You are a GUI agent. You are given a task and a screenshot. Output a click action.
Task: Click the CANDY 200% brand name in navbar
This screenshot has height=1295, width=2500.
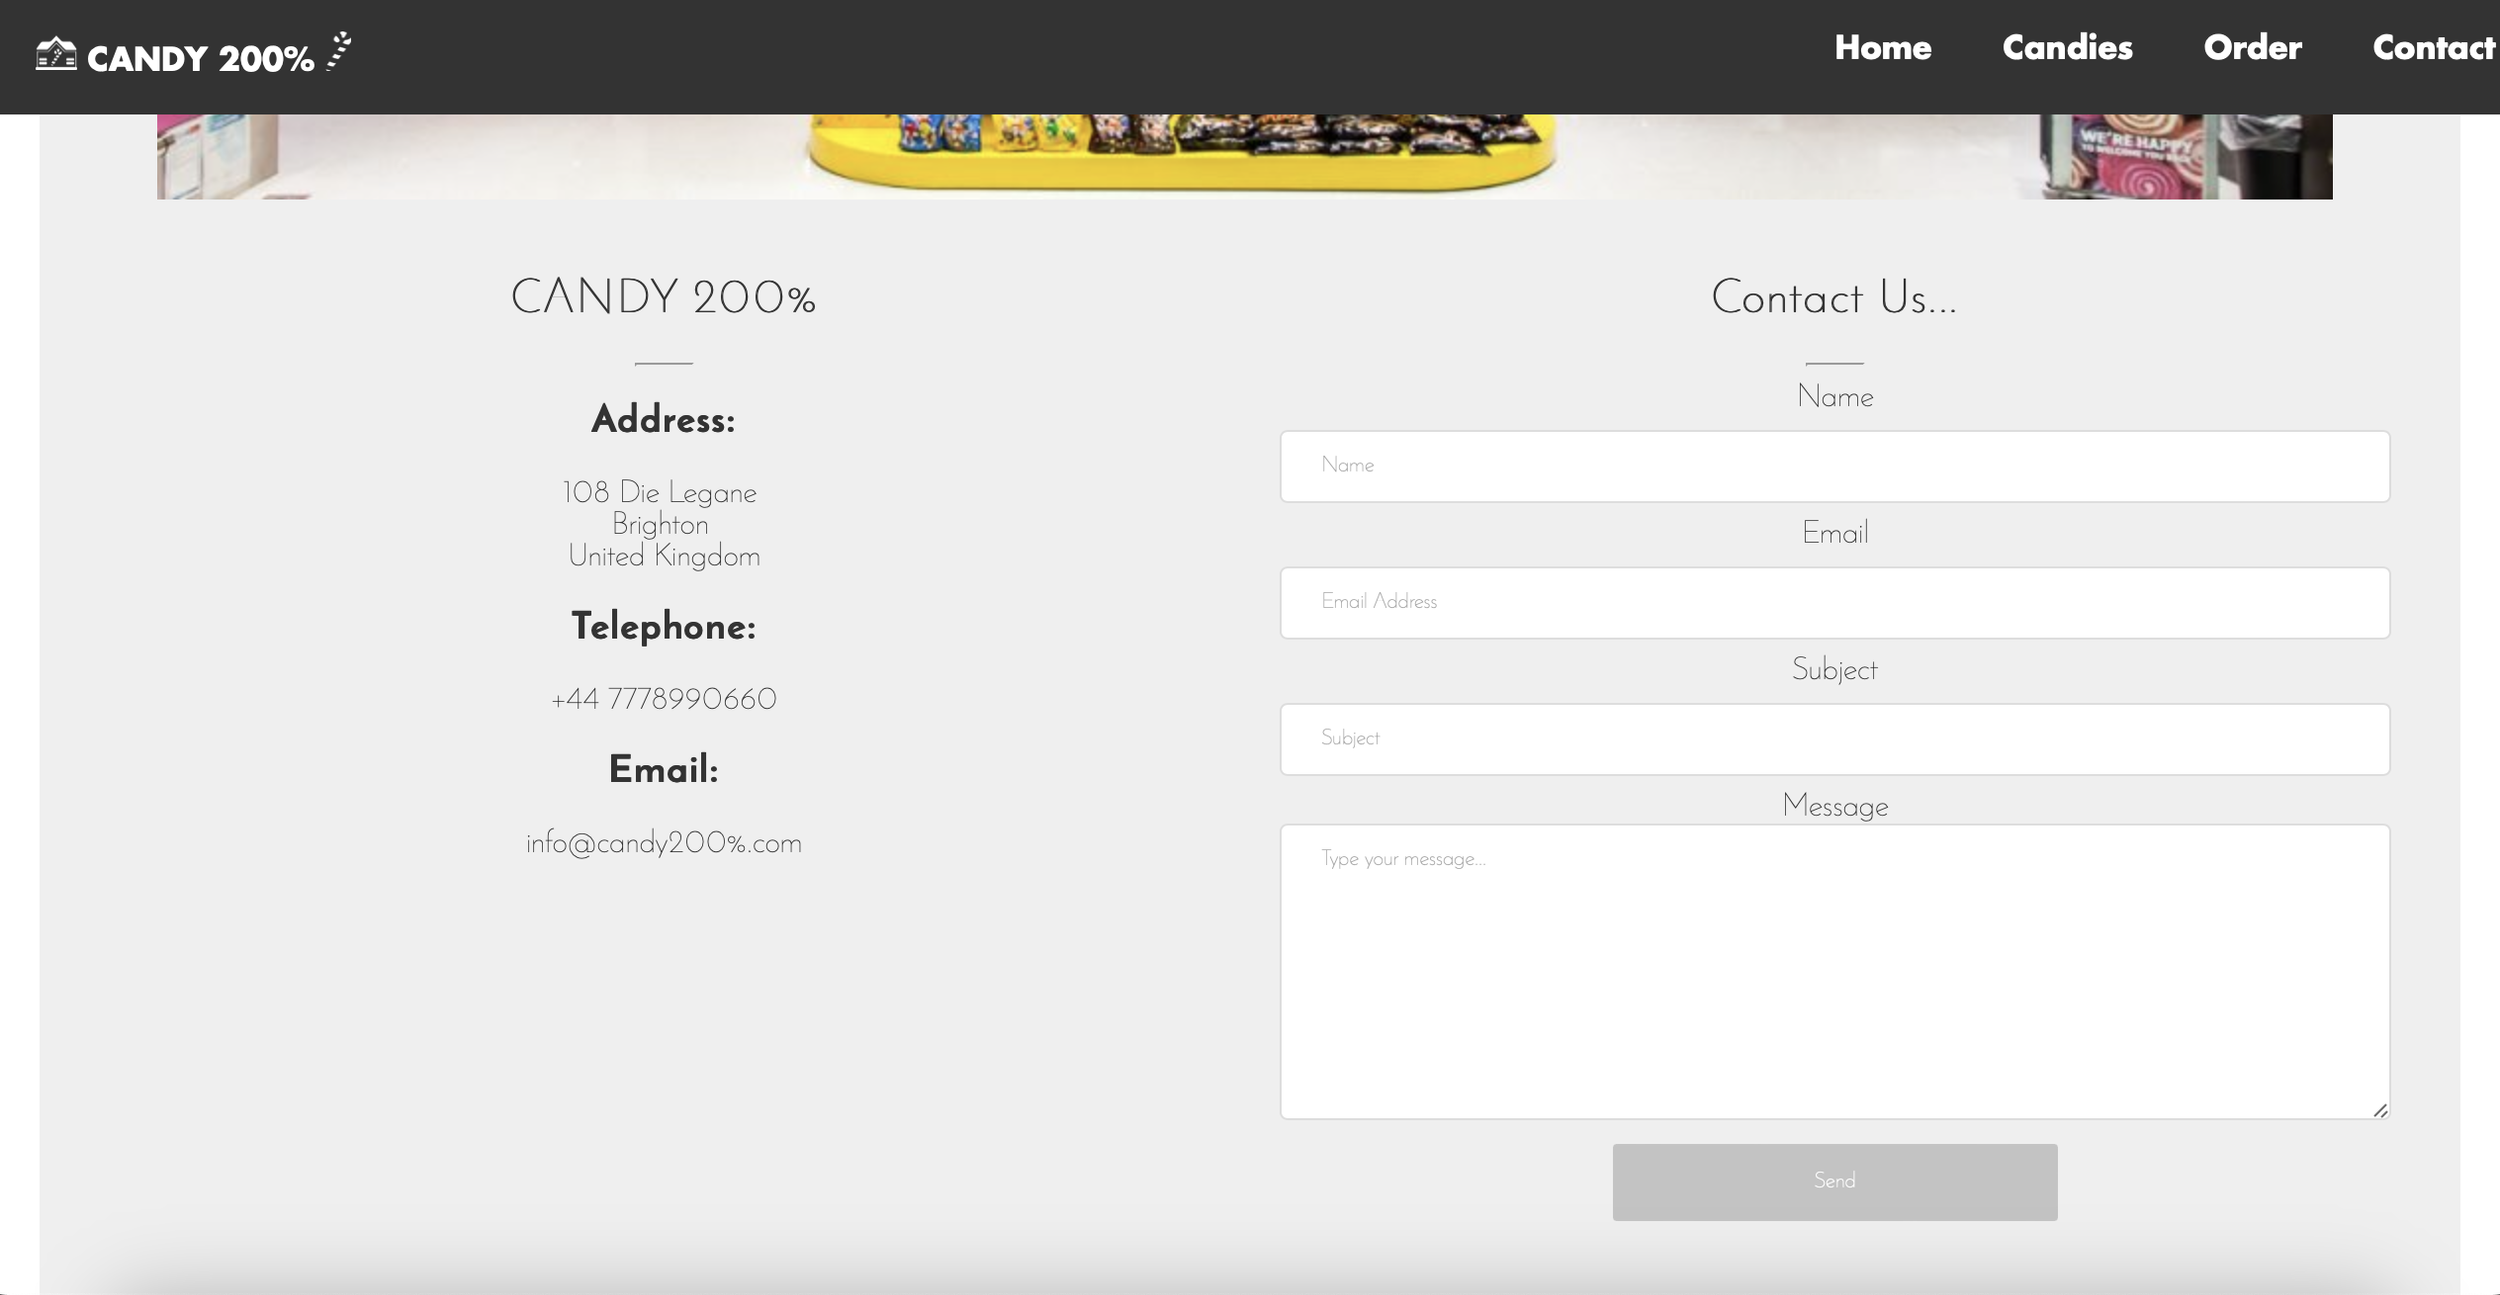pyautogui.click(x=200, y=59)
